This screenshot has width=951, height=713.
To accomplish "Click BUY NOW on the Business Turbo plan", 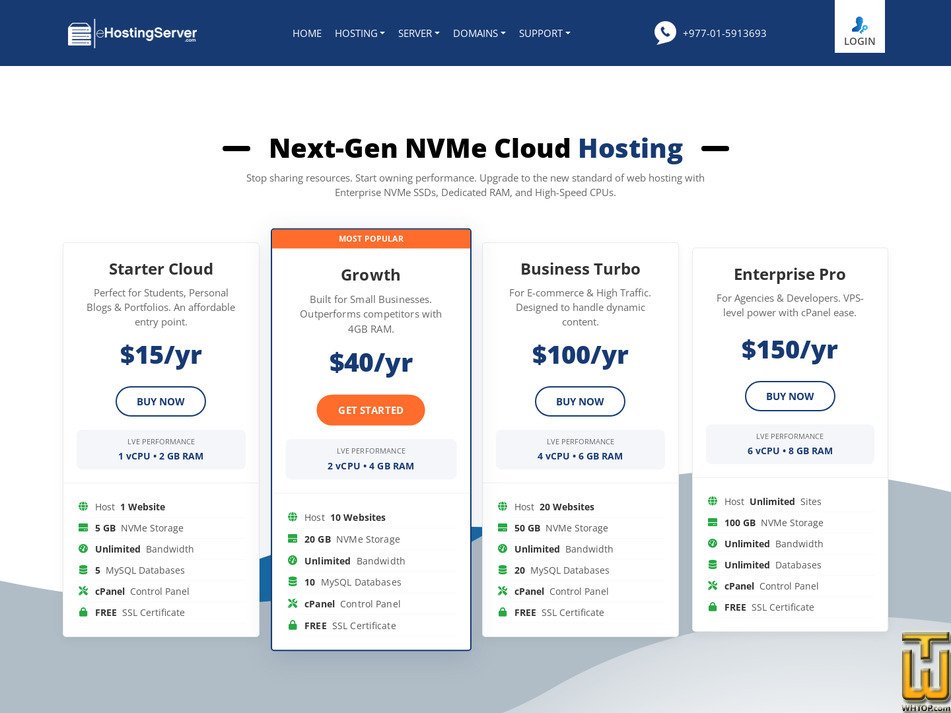I will coord(580,401).
